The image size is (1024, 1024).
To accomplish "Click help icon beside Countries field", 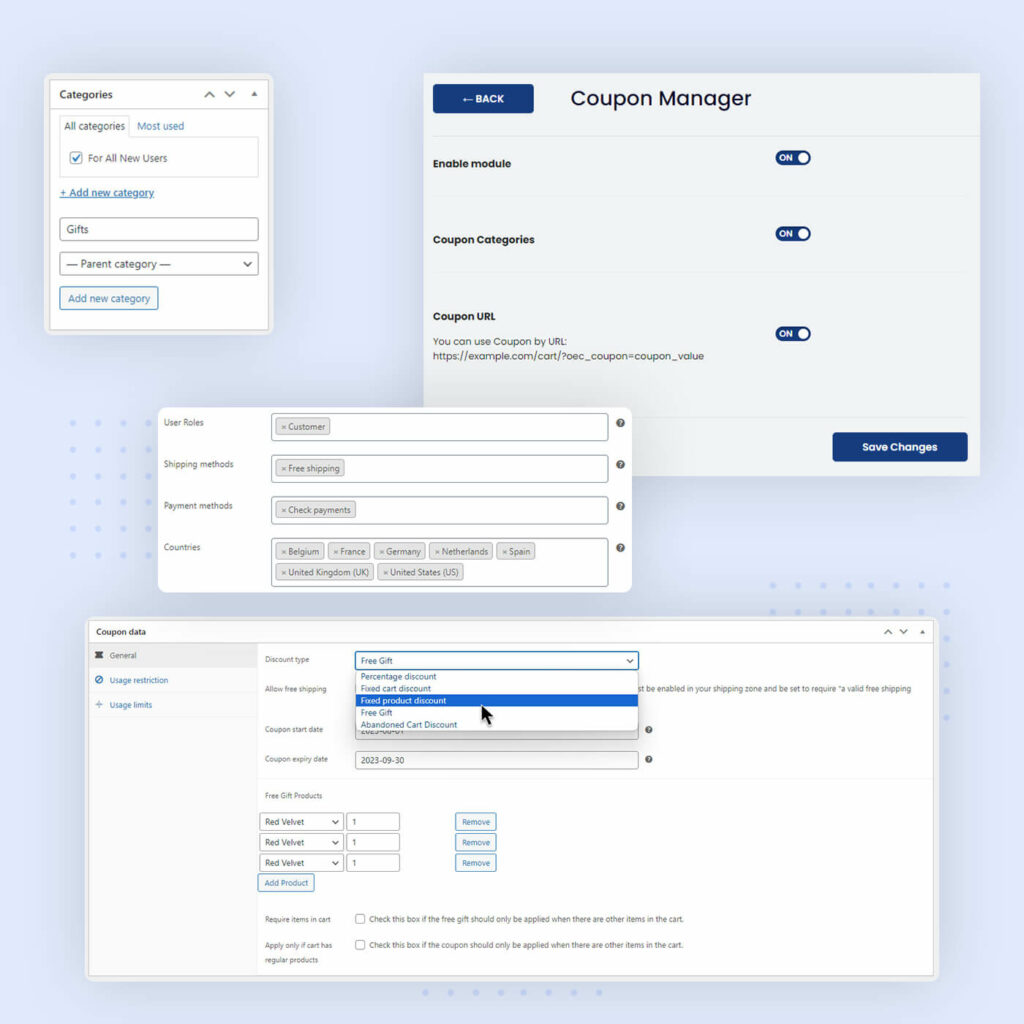I will tap(620, 548).
